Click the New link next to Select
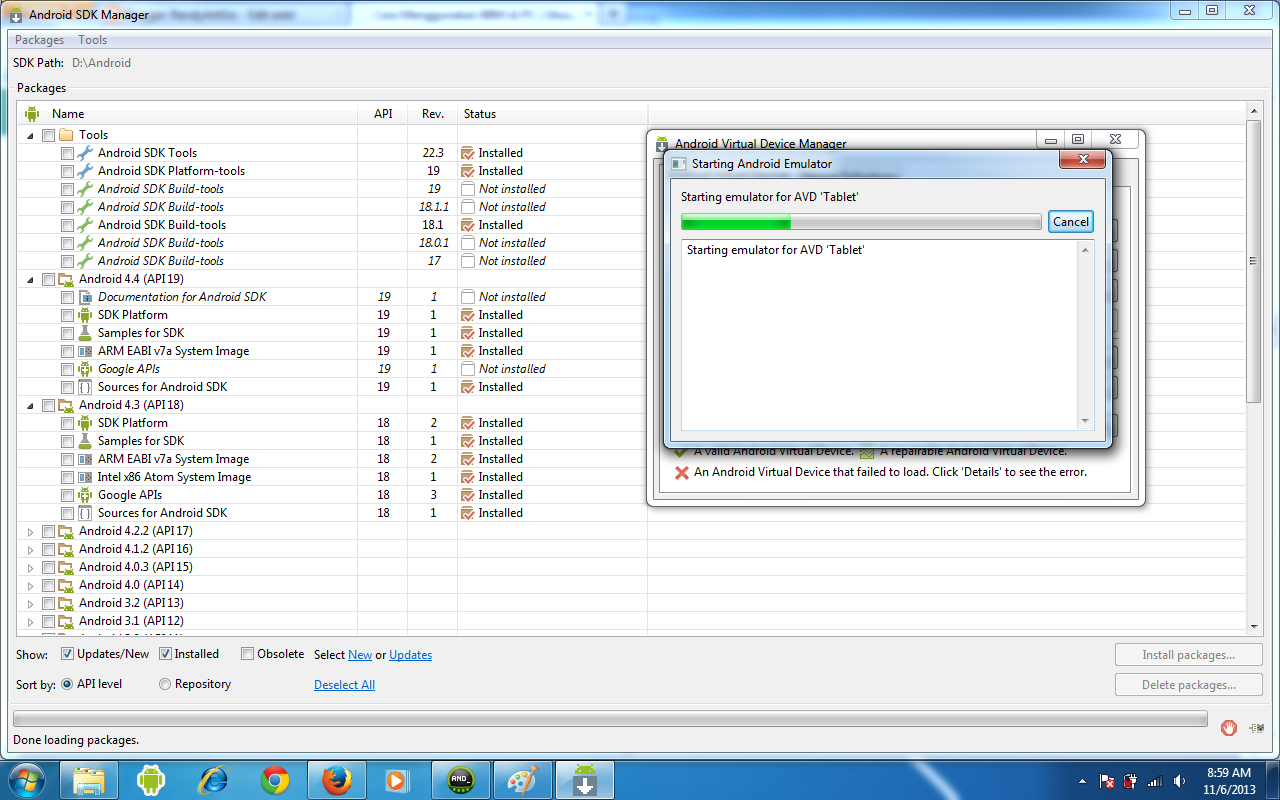This screenshot has width=1280, height=800. (360, 655)
